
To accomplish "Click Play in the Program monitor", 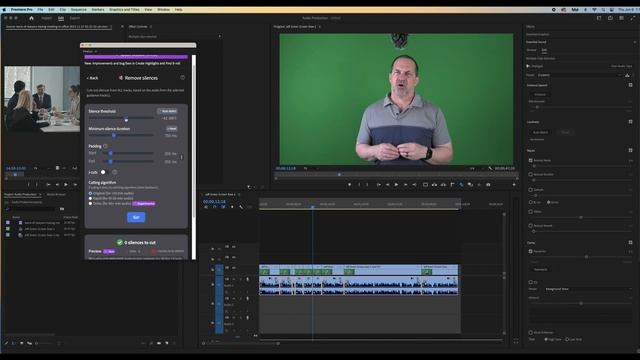I will [396, 185].
